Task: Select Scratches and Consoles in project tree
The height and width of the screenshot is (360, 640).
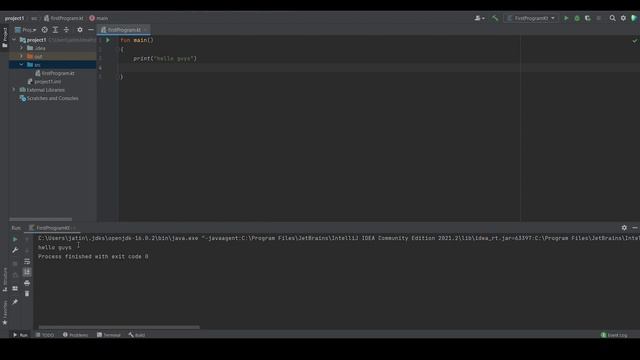Action: click(49, 98)
